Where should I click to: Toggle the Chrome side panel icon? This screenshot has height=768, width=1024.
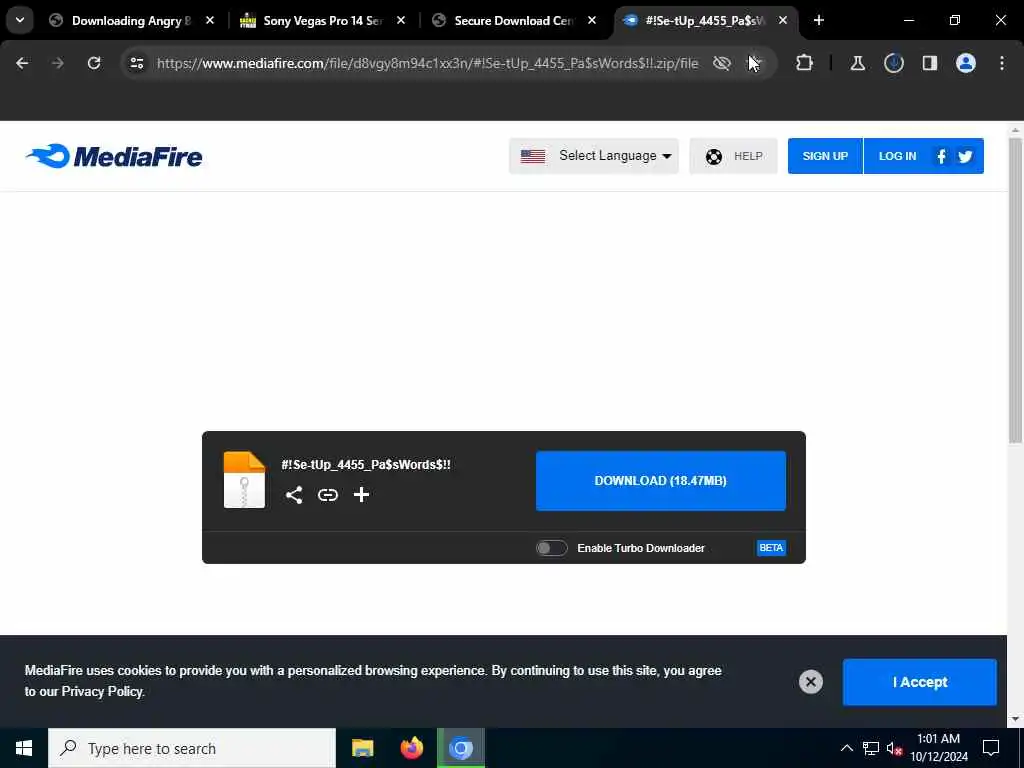pos(930,63)
